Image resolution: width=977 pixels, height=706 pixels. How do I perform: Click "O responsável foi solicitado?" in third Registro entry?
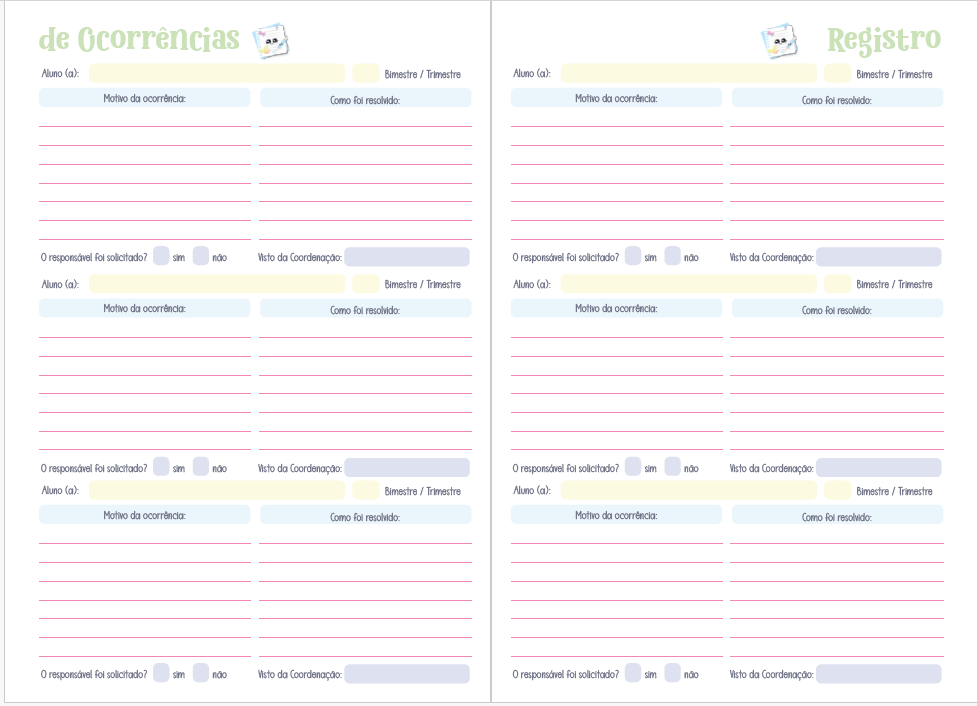pyautogui.click(x=566, y=674)
